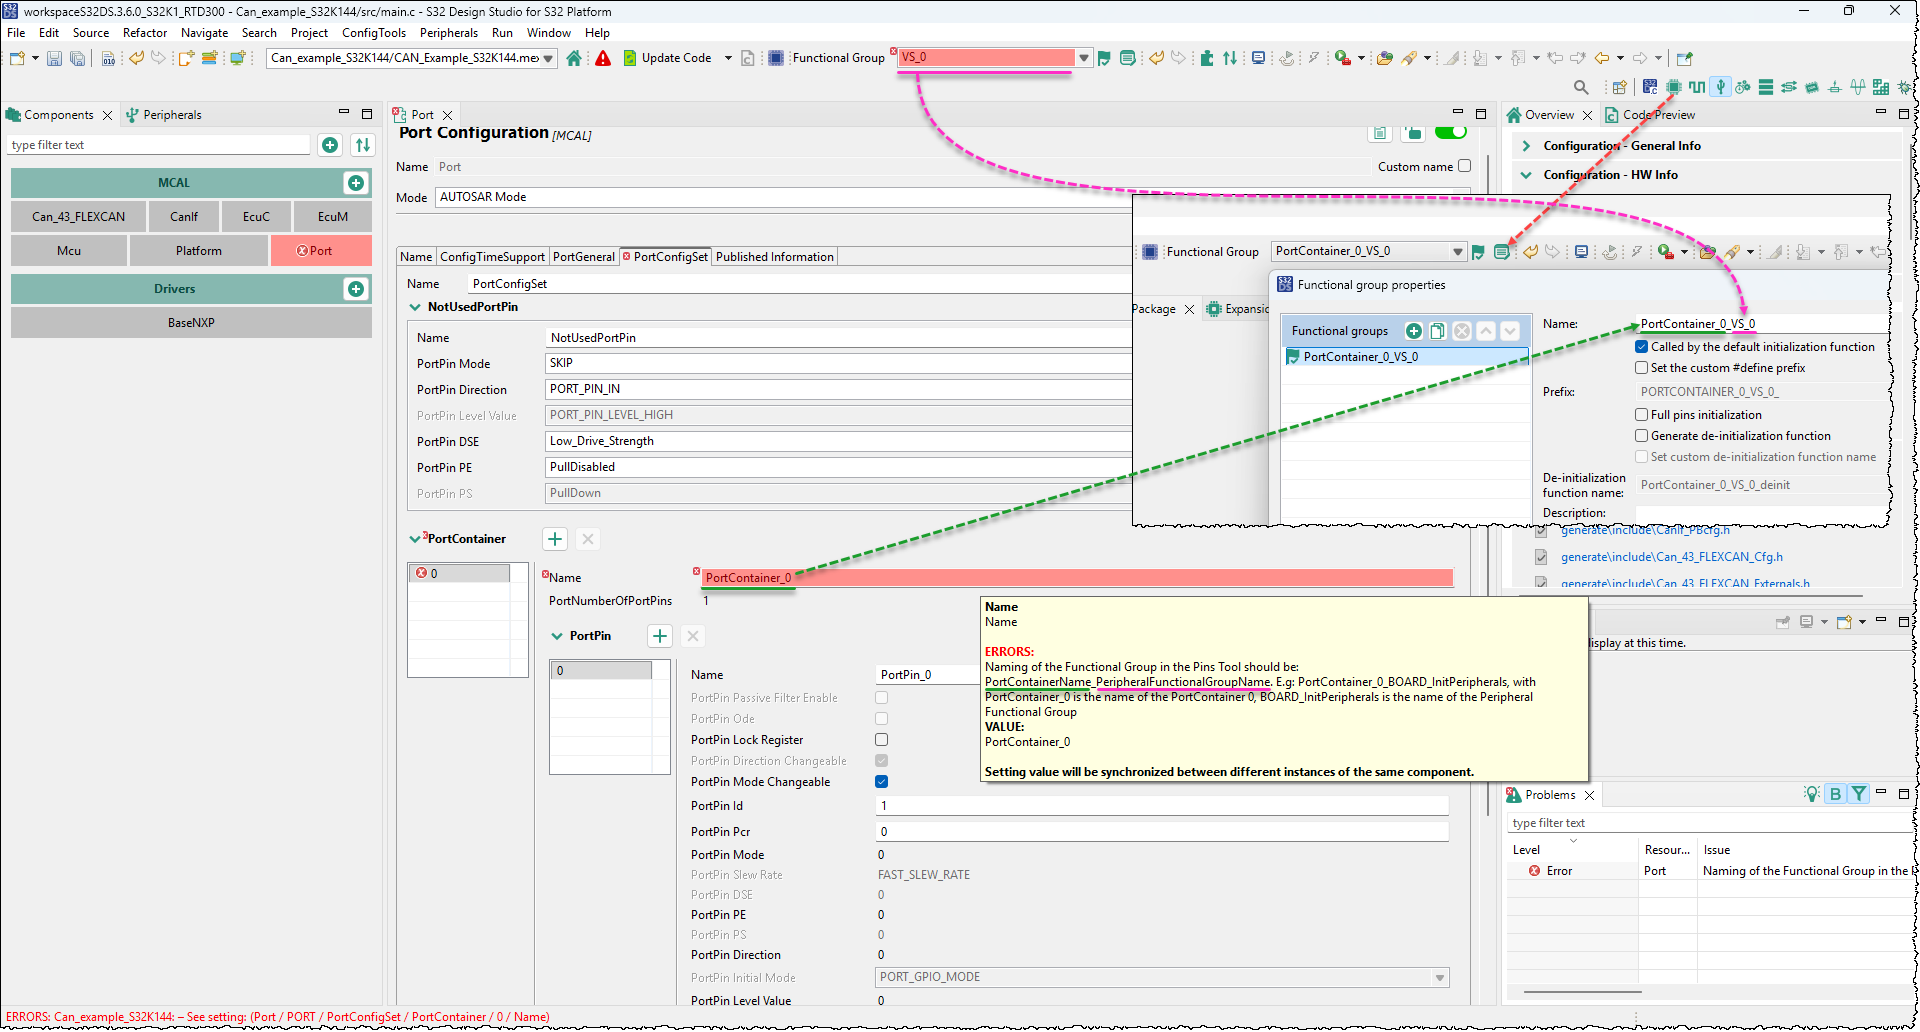The image size is (1920, 1032).
Task: Open the ConfigTools menu
Action: 374,33
